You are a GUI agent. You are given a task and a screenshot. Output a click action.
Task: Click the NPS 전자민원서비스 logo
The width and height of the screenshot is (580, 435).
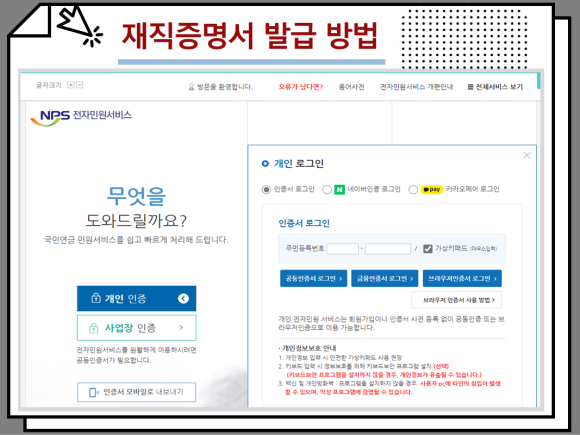point(81,117)
